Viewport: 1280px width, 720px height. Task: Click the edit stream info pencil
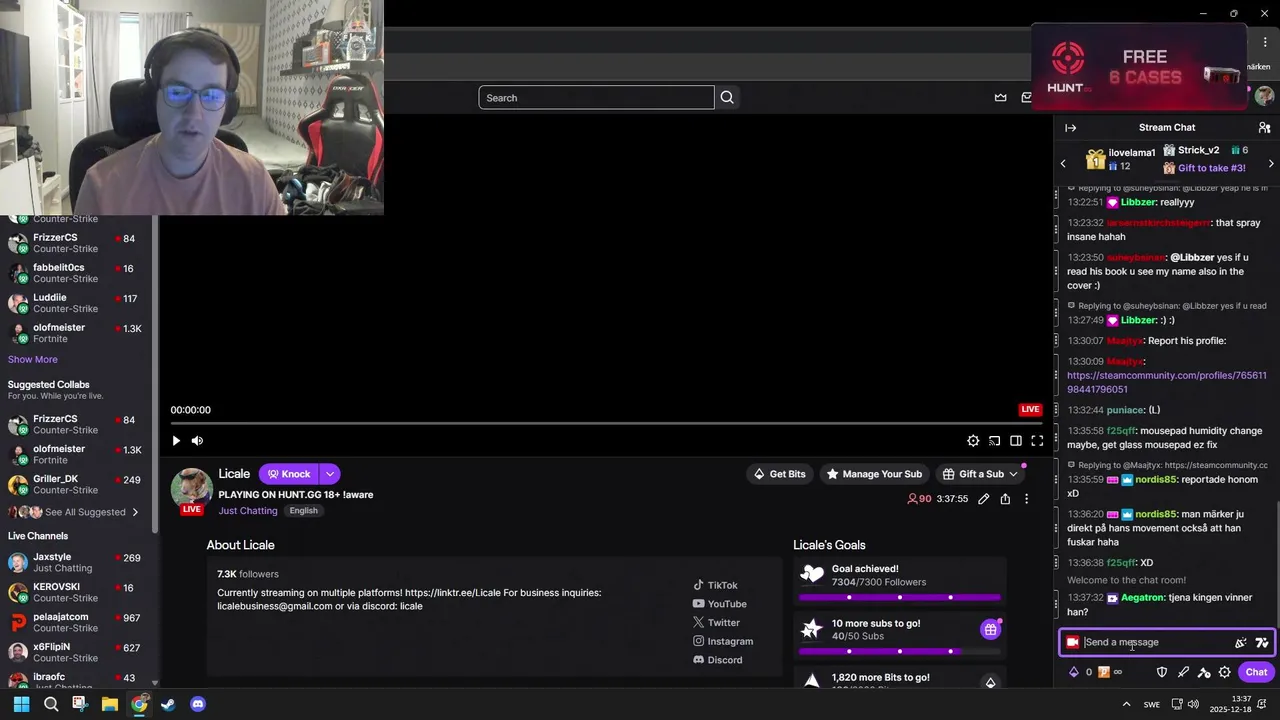pyautogui.click(x=984, y=499)
